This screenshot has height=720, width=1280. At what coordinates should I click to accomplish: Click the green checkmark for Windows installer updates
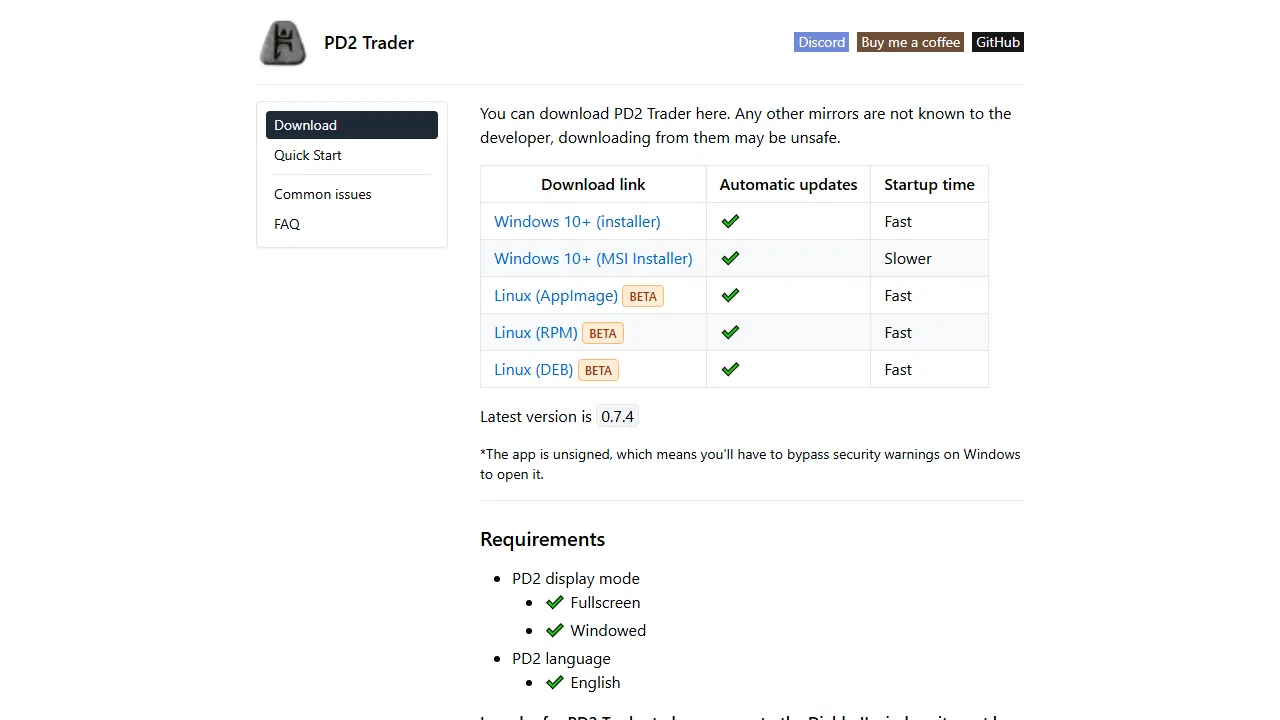tap(730, 220)
